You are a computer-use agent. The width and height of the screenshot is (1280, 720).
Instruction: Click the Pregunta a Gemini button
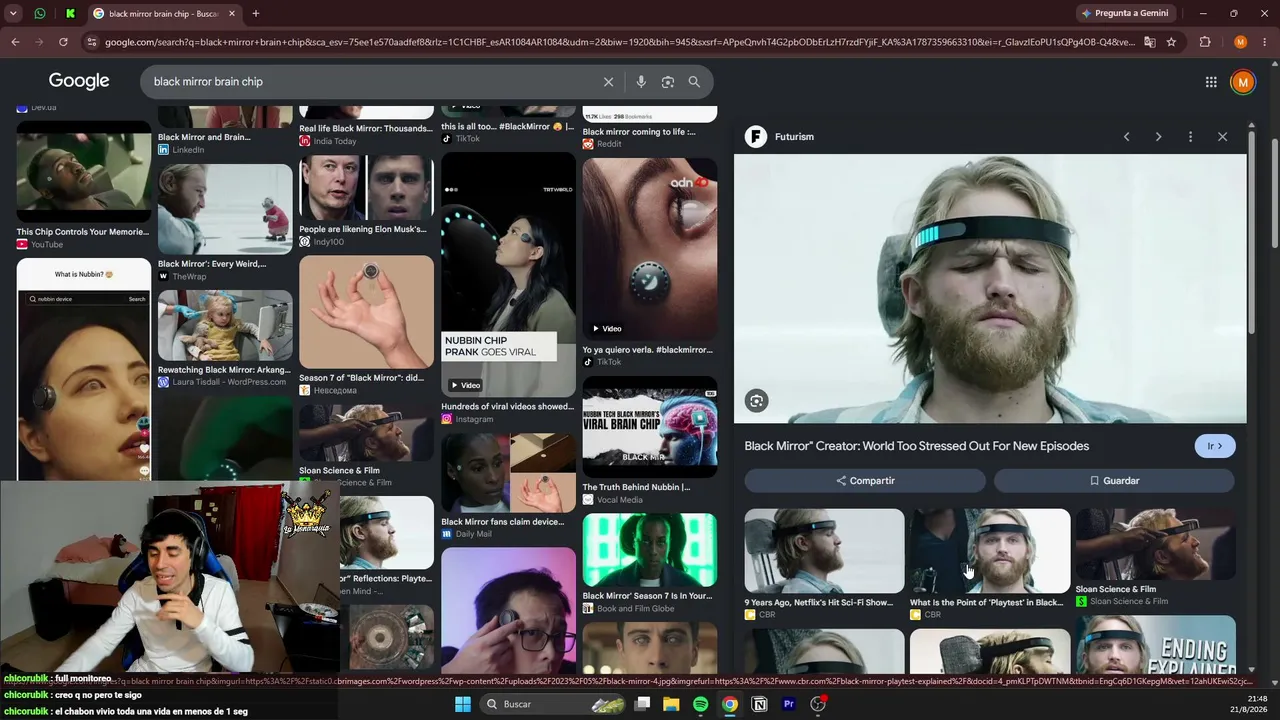(x=1124, y=14)
